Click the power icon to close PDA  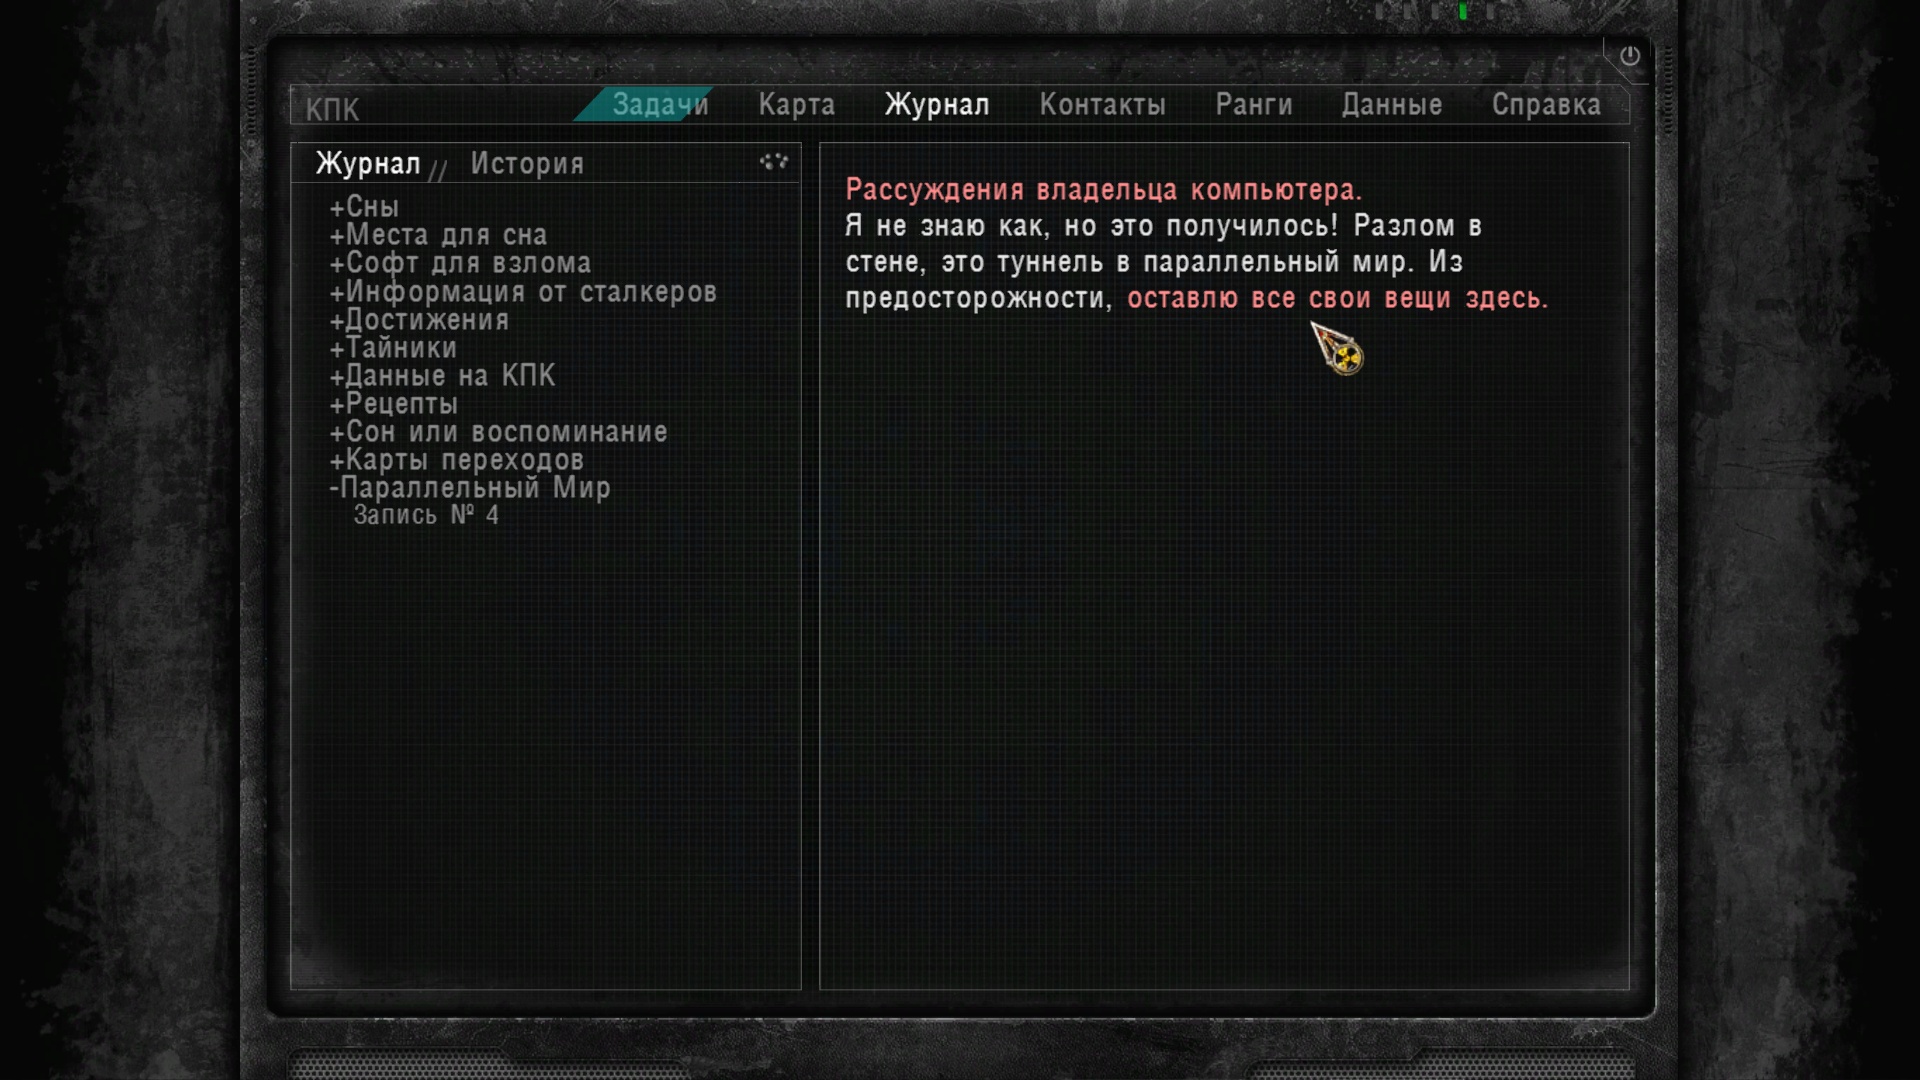1630,56
